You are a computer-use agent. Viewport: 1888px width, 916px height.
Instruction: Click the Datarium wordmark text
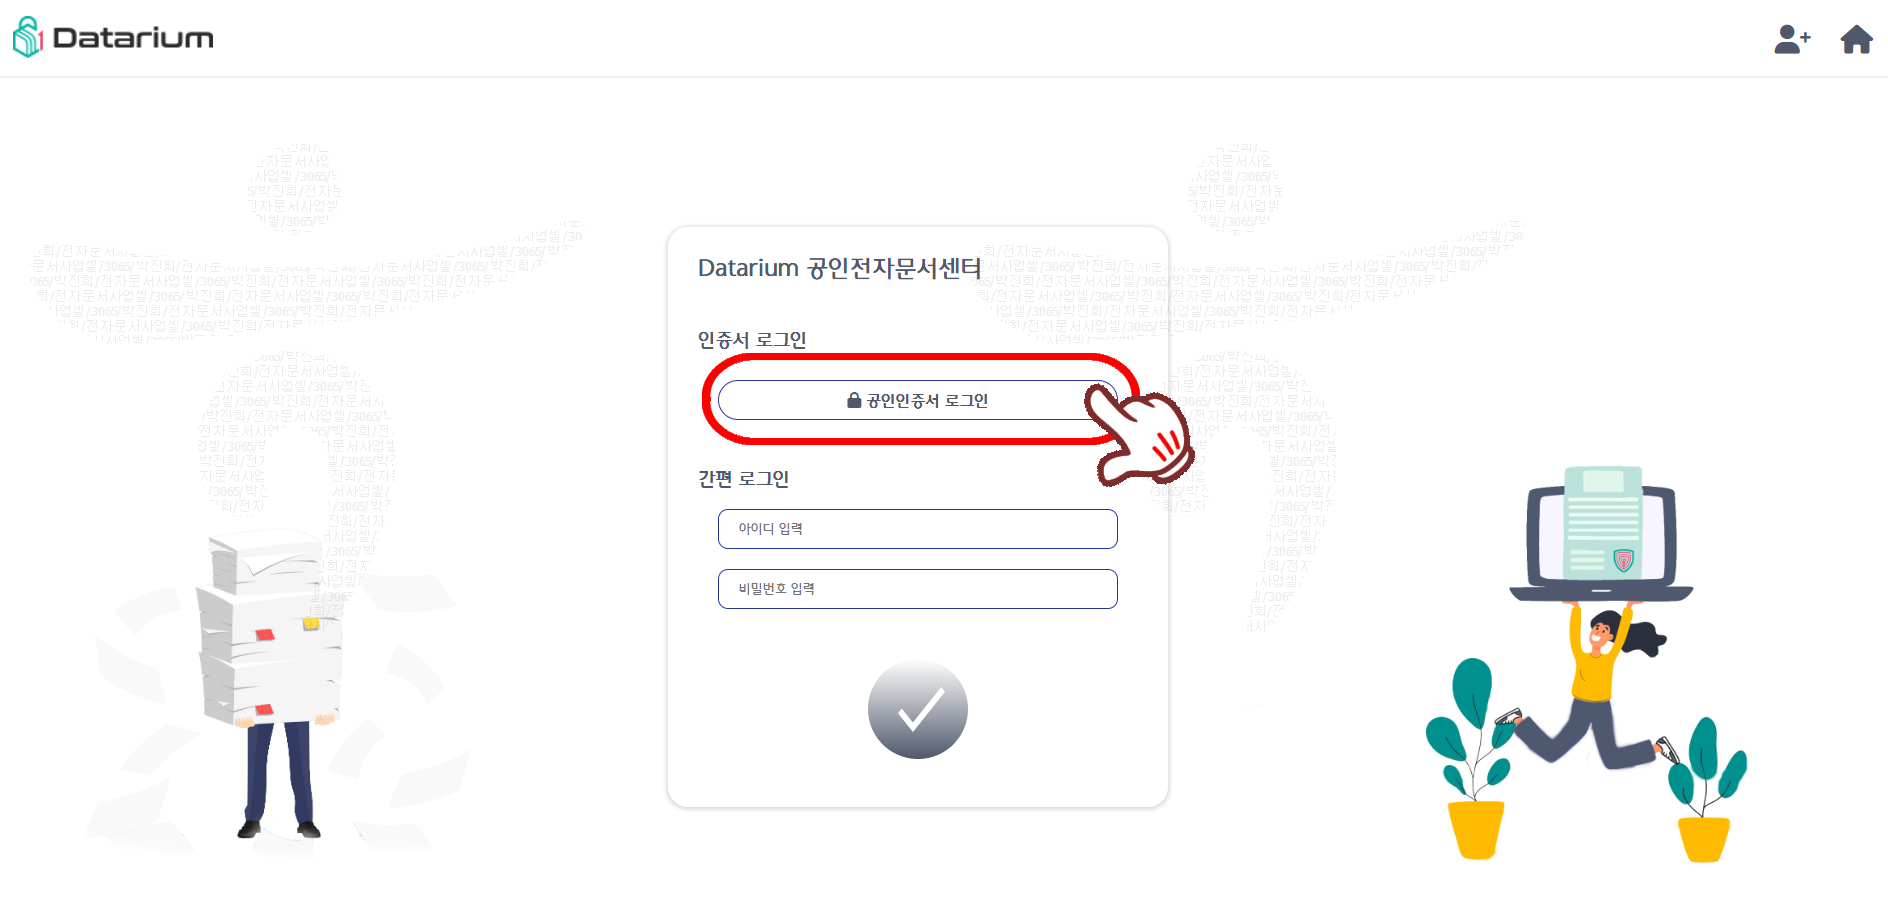(x=133, y=38)
